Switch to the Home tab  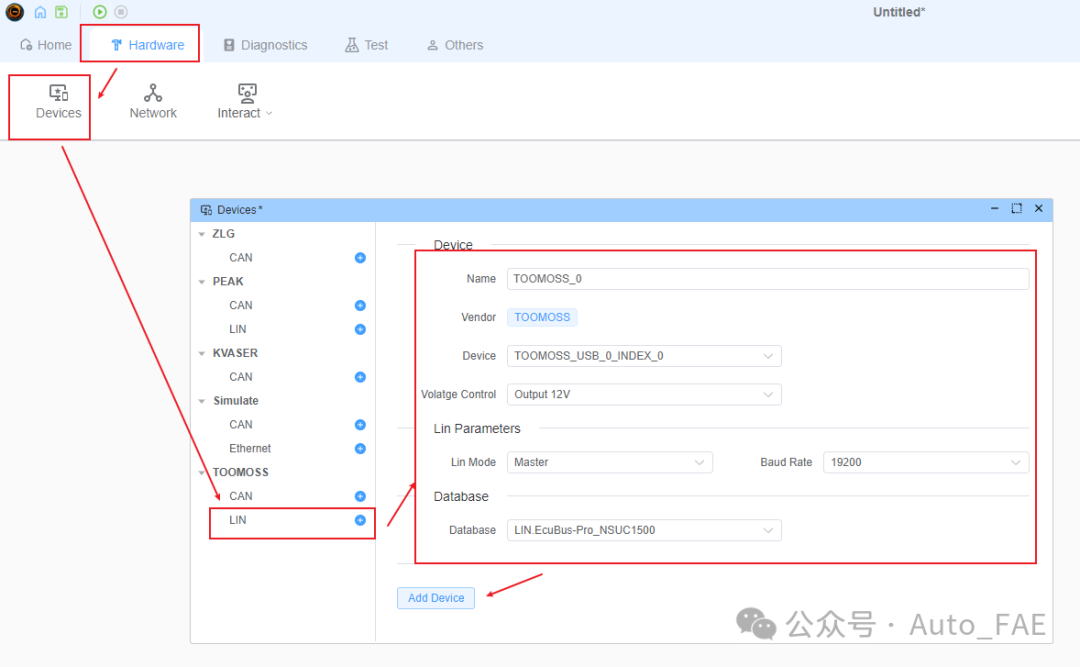[45, 45]
